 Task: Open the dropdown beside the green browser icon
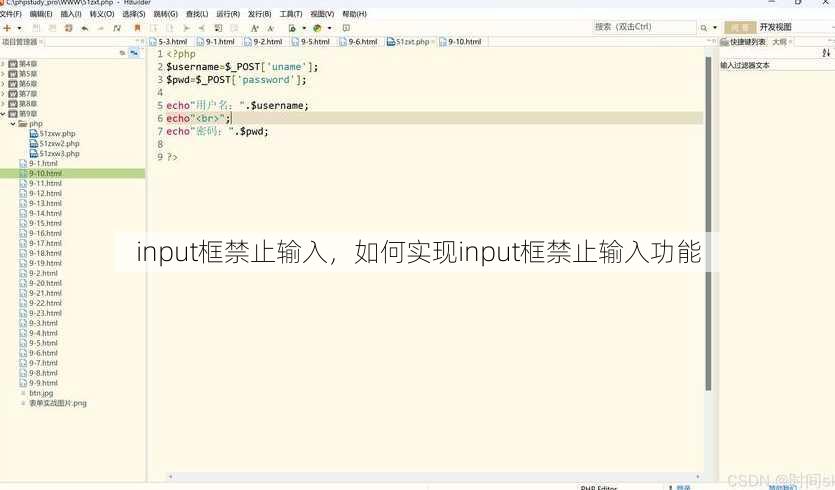(x=330, y=28)
